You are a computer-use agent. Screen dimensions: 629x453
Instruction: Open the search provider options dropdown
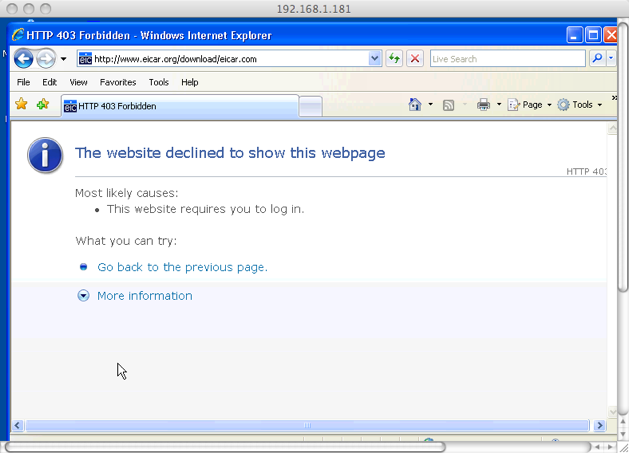tap(611, 59)
